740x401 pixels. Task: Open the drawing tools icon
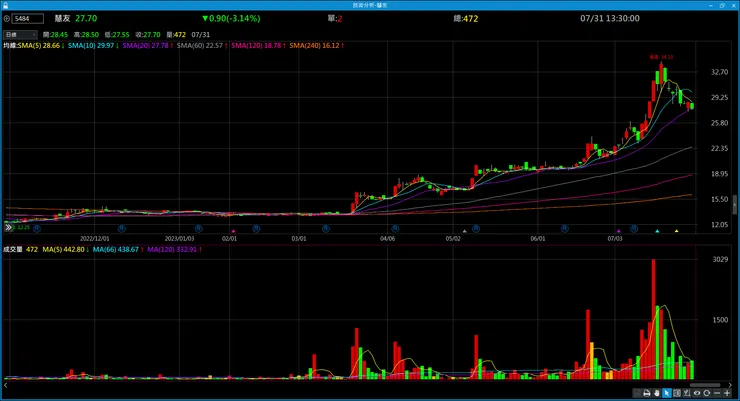point(687,393)
